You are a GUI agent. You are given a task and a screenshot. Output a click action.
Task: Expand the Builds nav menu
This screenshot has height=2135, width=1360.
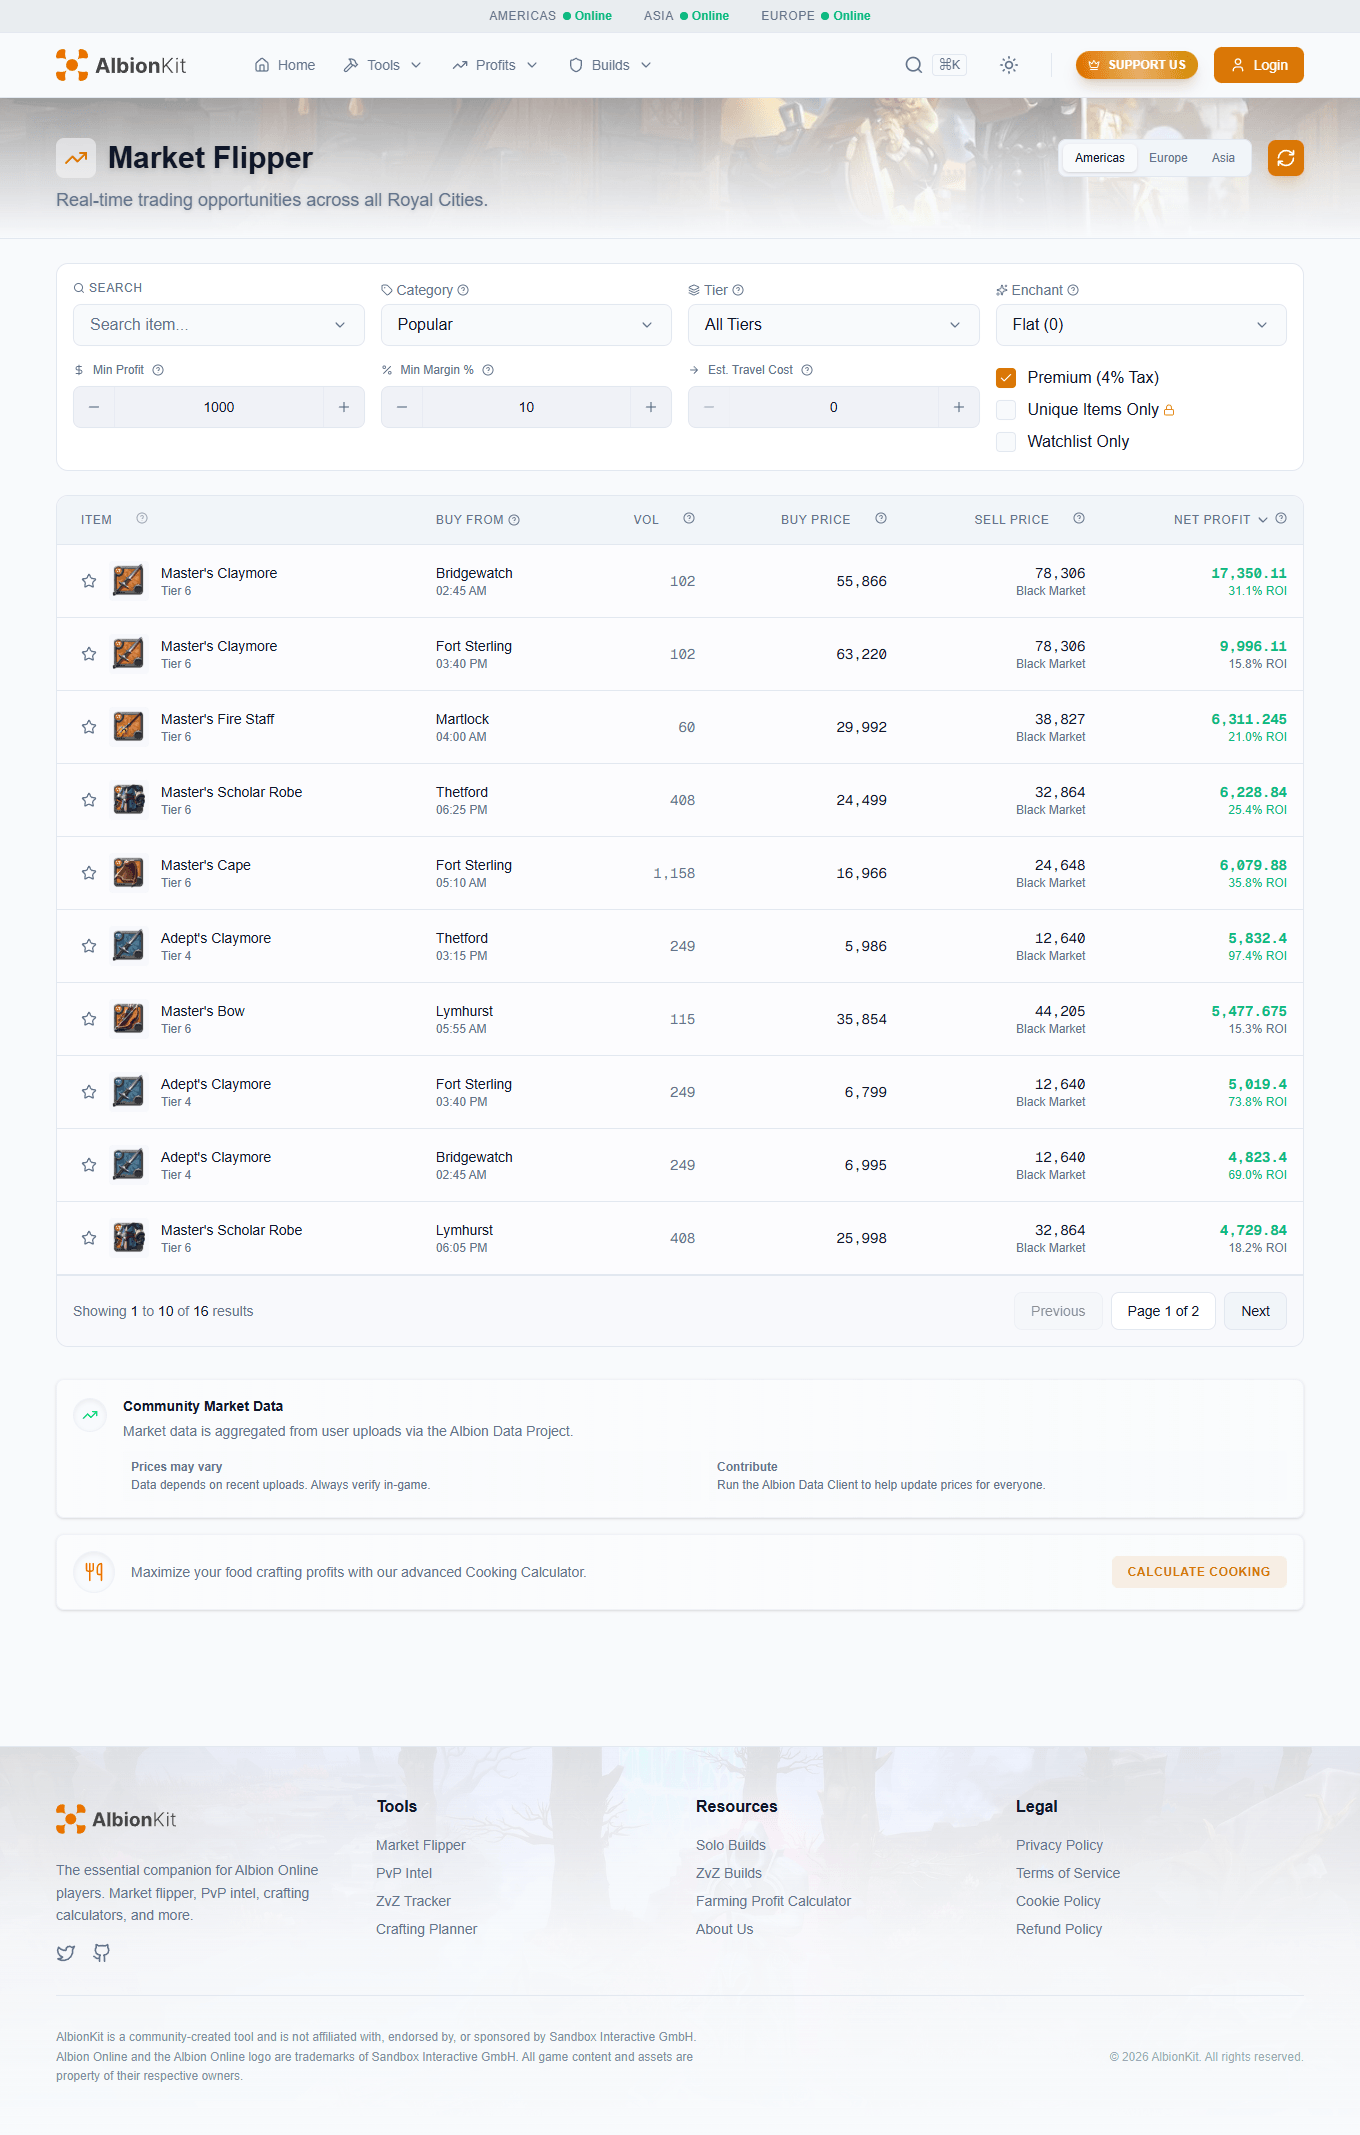(610, 65)
